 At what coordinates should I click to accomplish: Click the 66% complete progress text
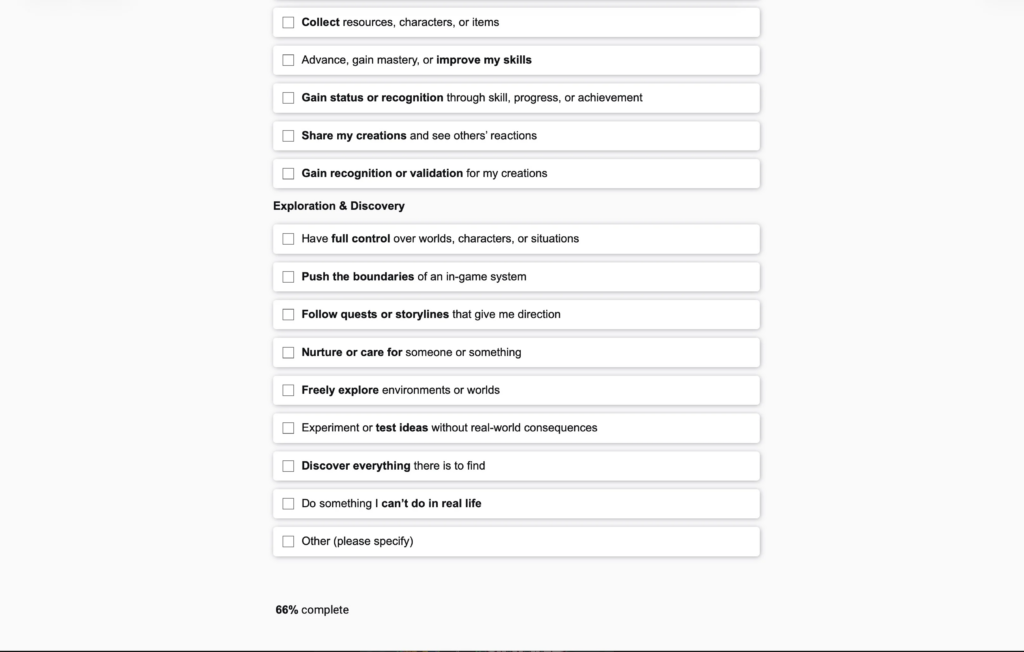click(x=312, y=610)
